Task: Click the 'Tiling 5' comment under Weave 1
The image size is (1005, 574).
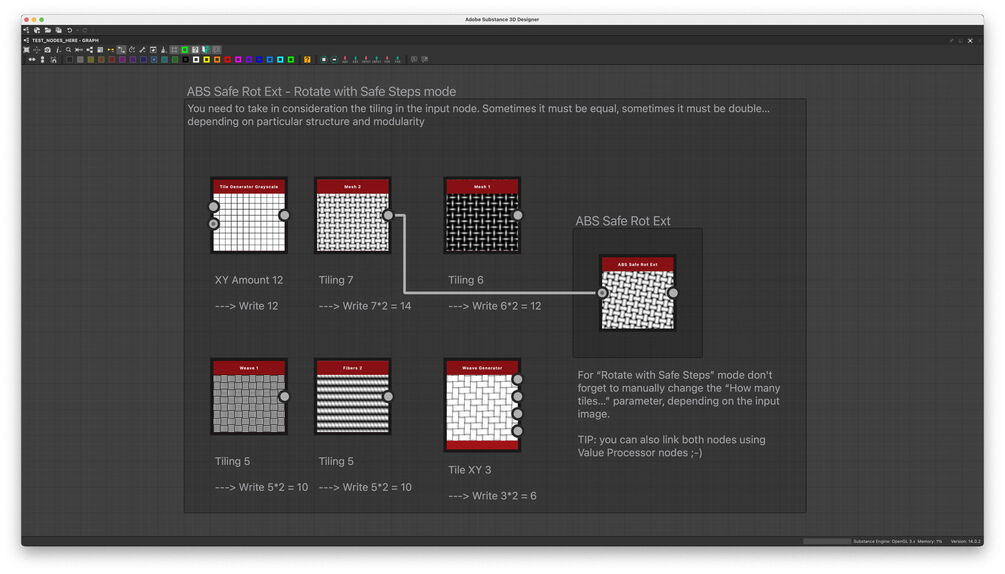Action: pos(232,461)
